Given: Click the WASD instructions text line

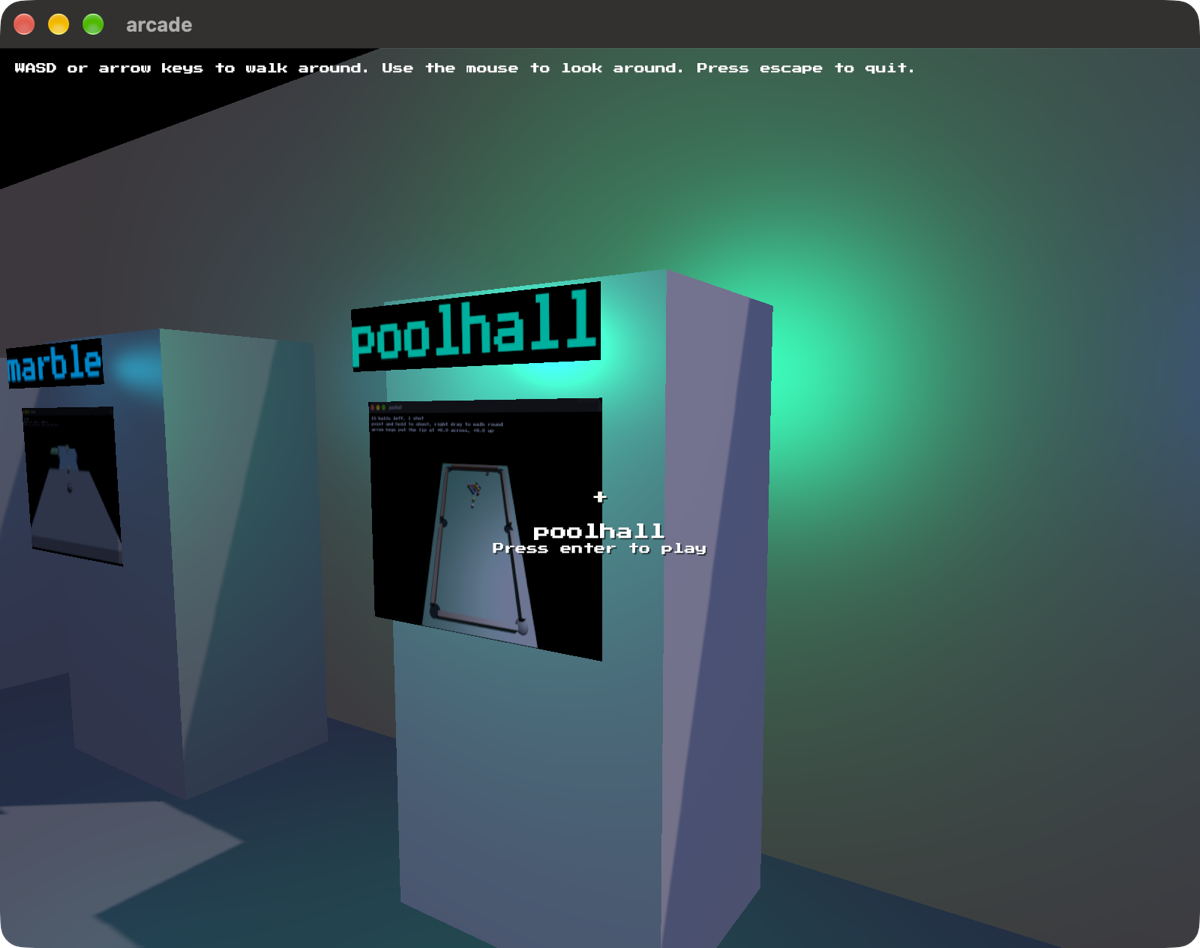Looking at the screenshot, I should point(465,68).
